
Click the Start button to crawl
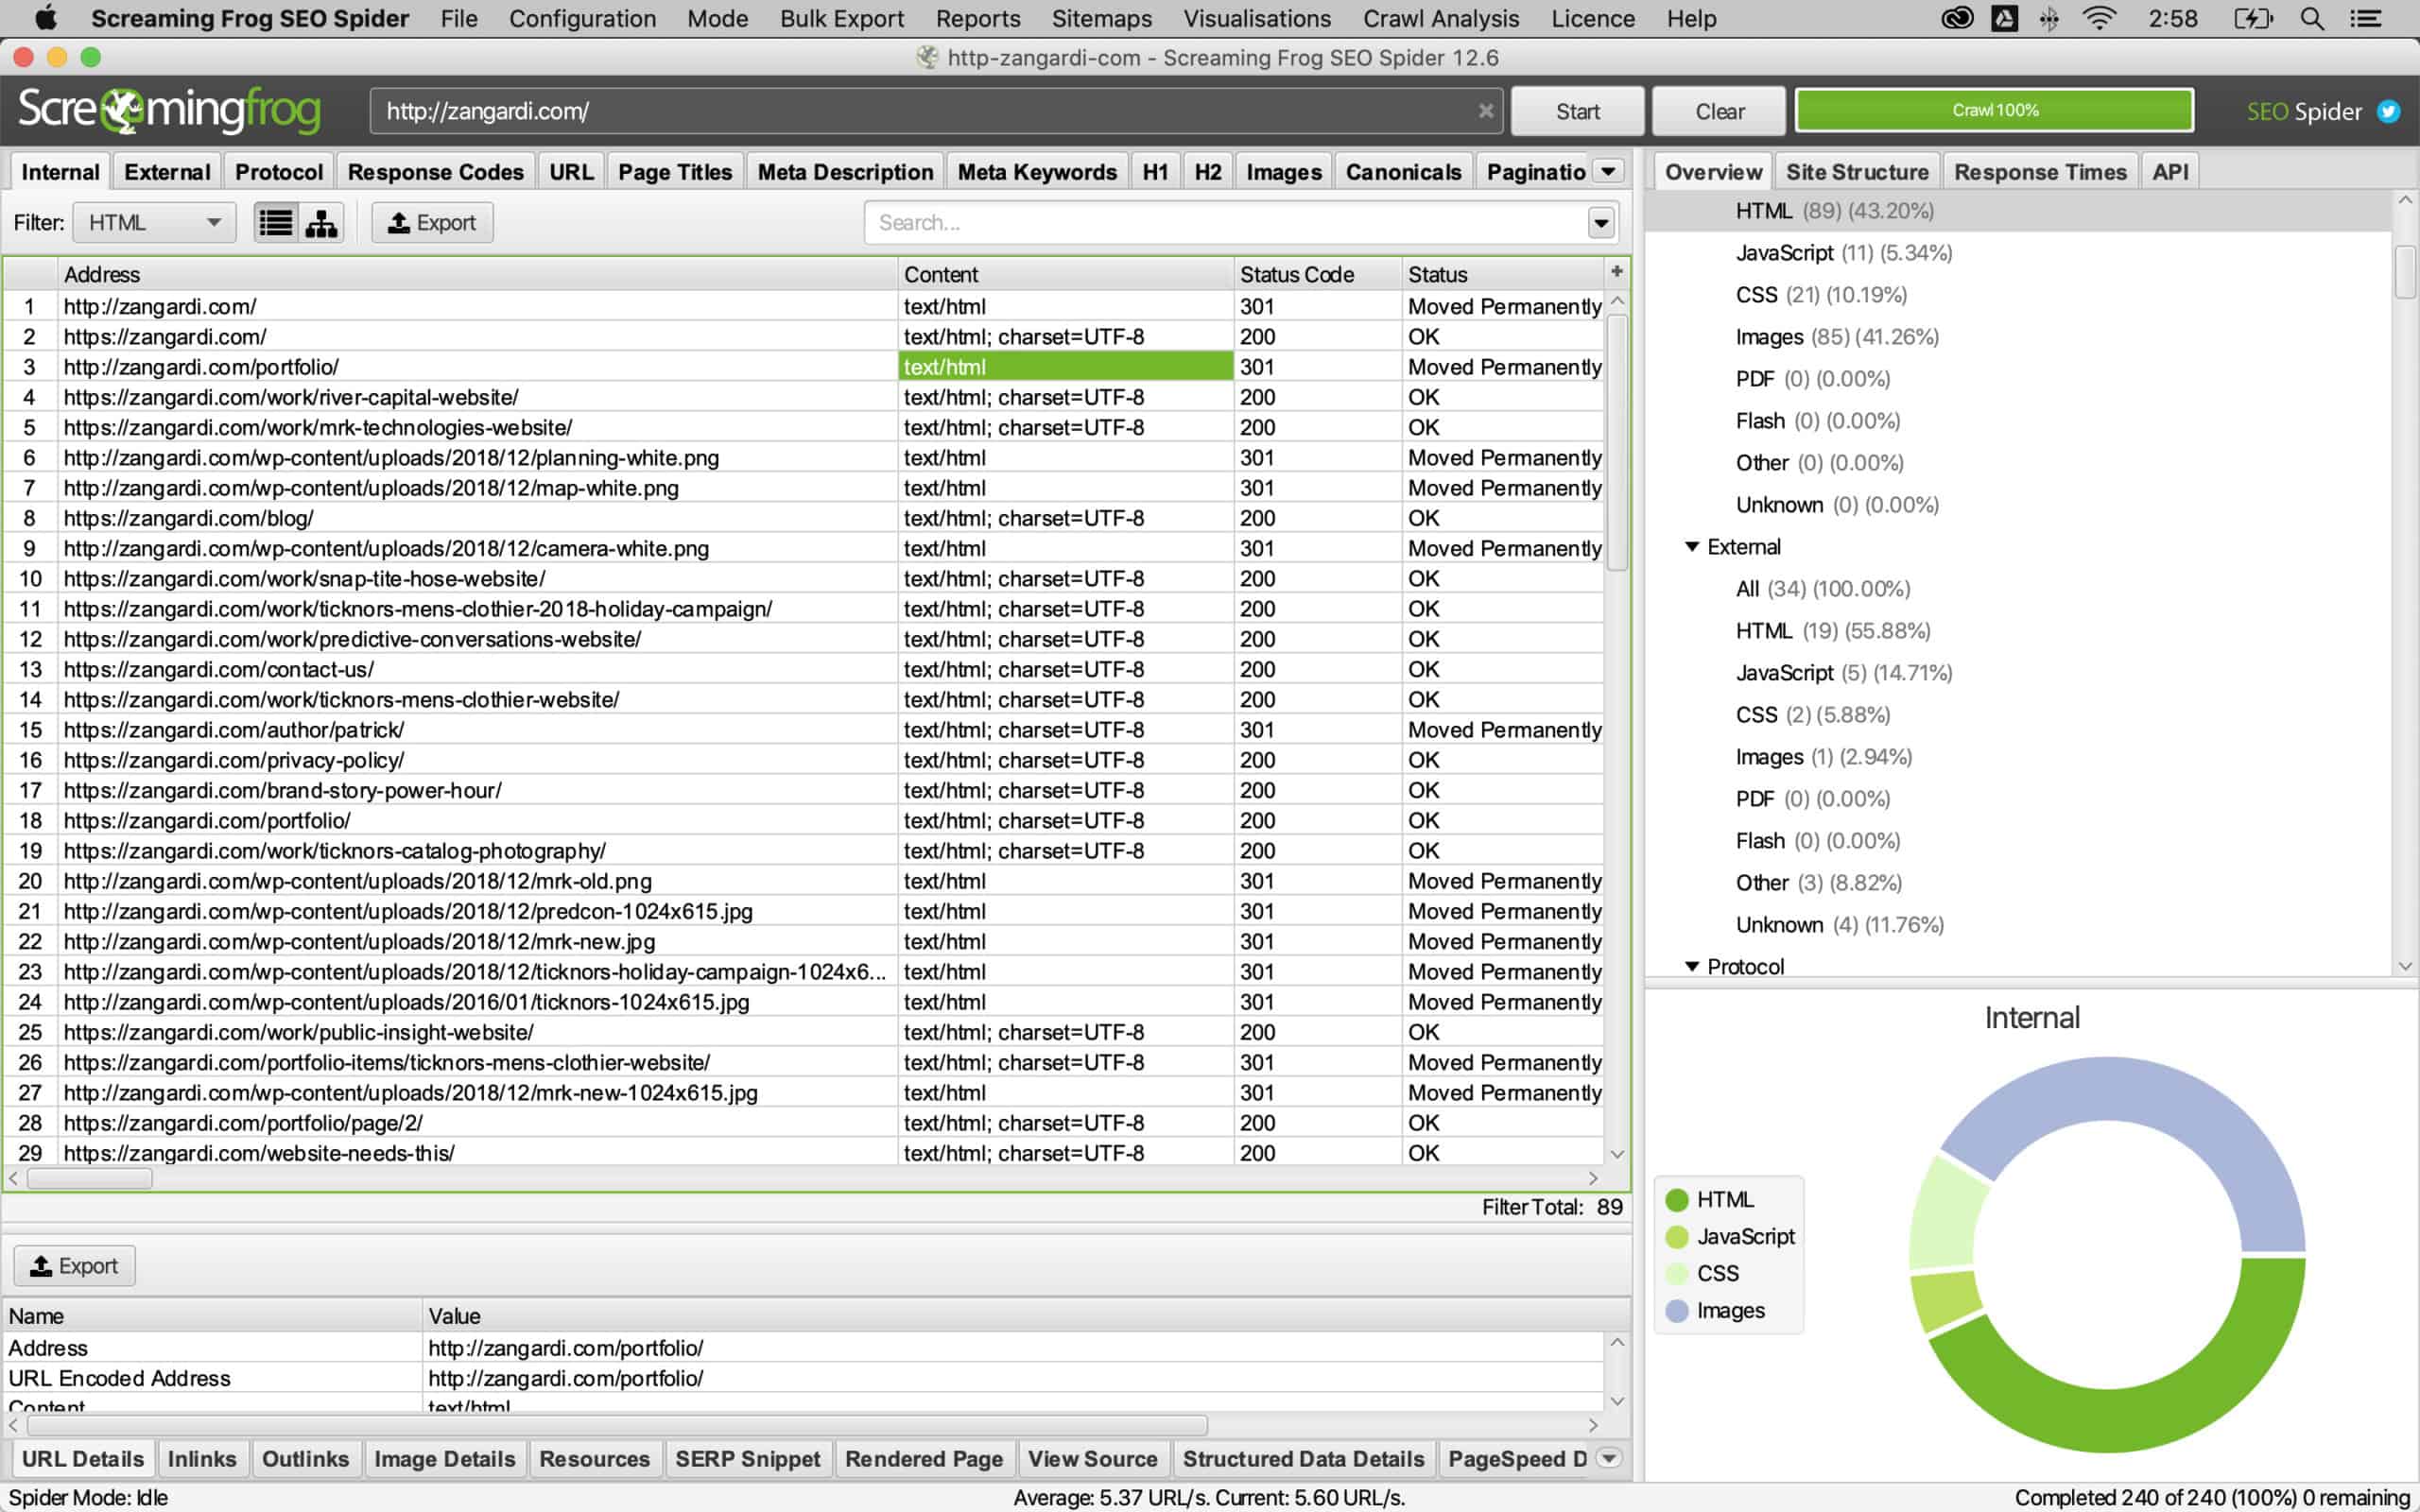[x=1579, y=108]
